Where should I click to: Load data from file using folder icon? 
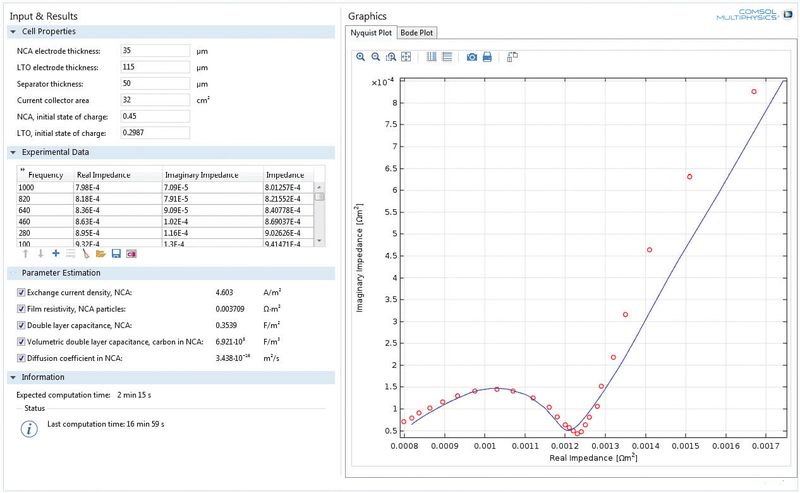coord(101,254)
